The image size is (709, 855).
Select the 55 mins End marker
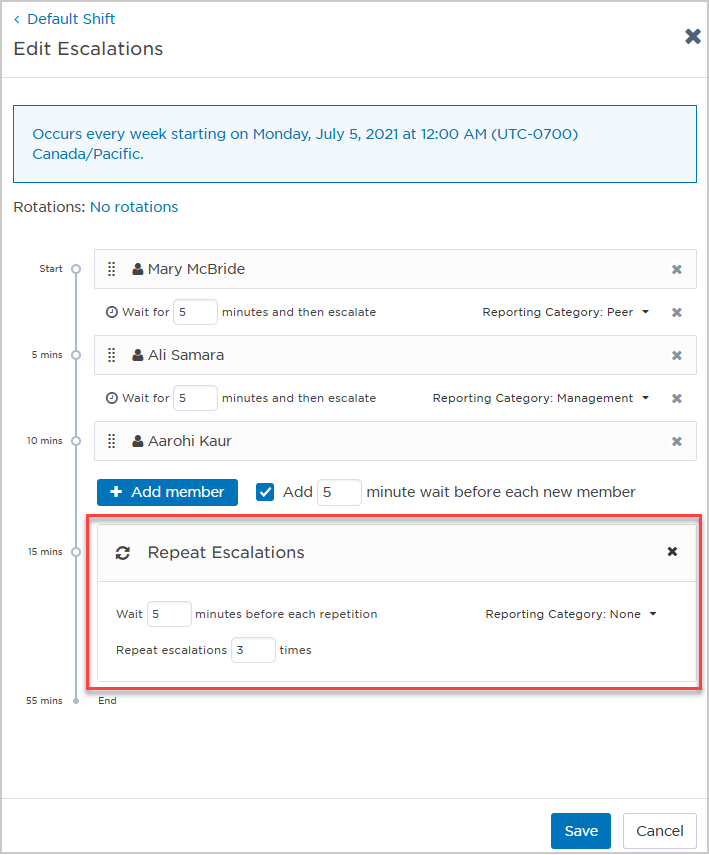tap(76, 701)
